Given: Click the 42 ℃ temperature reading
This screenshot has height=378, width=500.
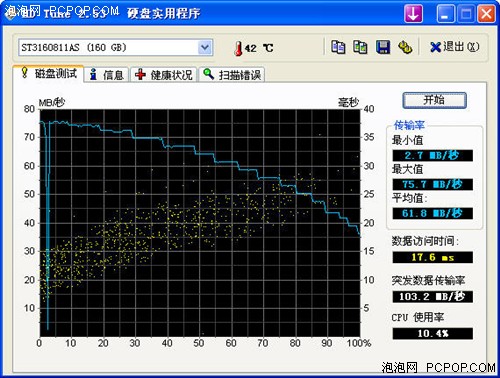Looking at the screenshot, I should (x=259, y=48).
